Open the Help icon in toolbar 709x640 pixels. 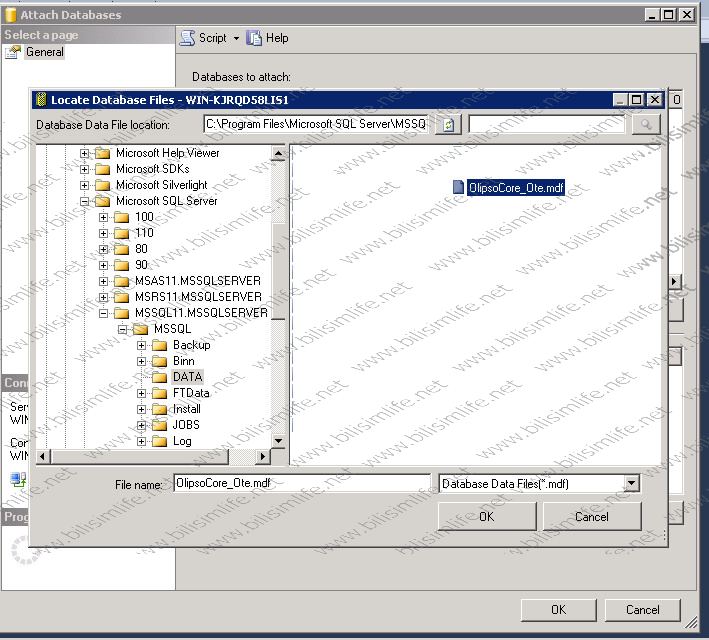coord(255,38)
